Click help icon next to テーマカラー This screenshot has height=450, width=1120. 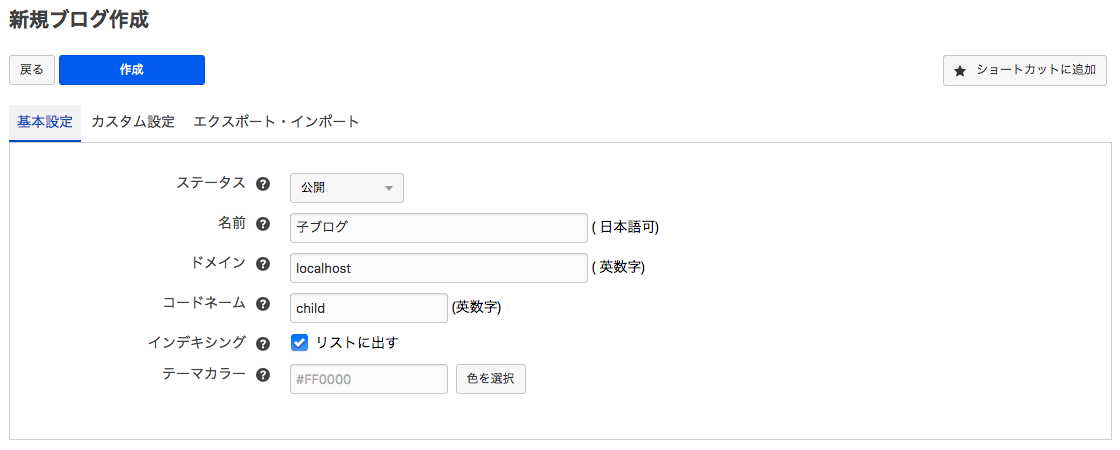[263, 376]
